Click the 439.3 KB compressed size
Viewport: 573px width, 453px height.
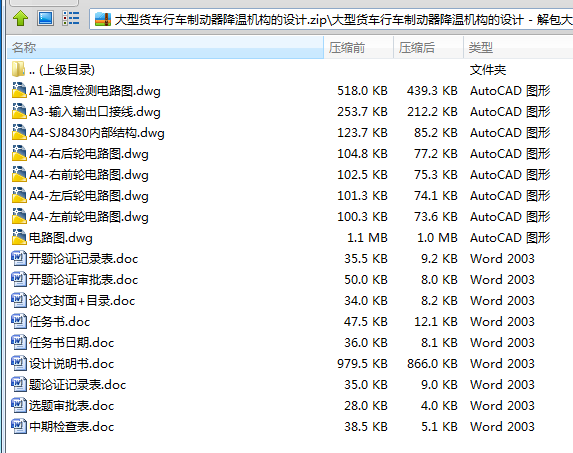click(432, 91)
